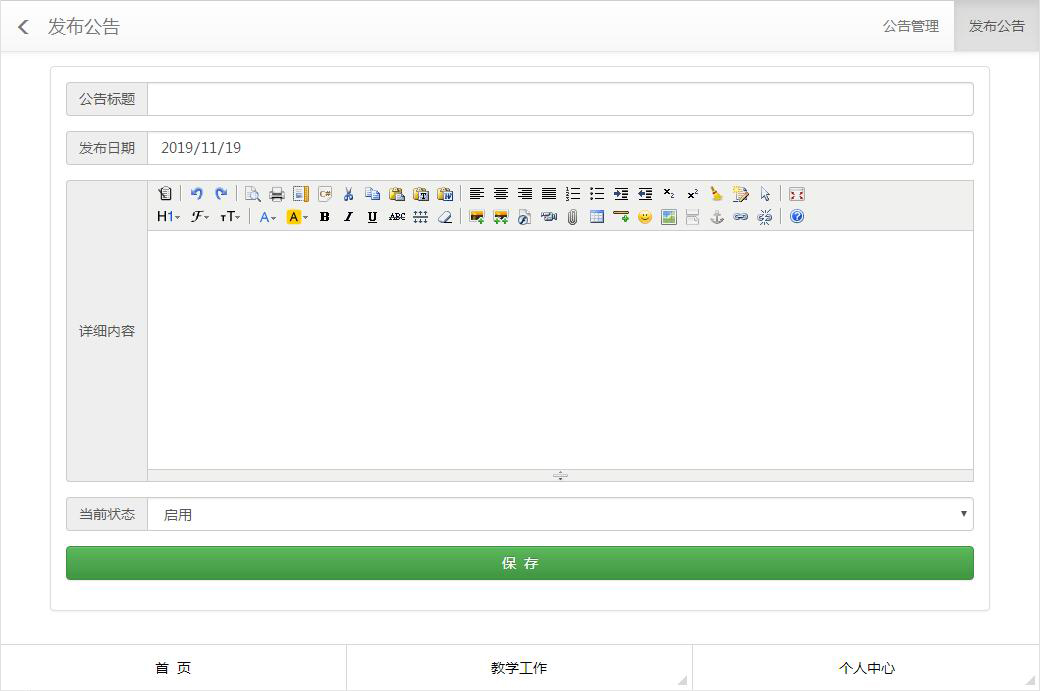Click the undo icon in editor toolbar

(197, 194)
